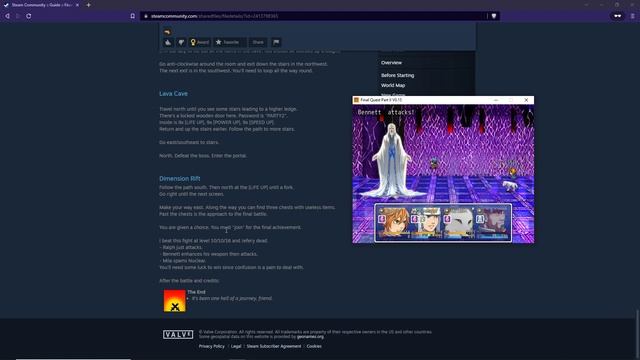Reload the Steam guide page
Viewport: 640px width, 360px height.
coord(29,16)
